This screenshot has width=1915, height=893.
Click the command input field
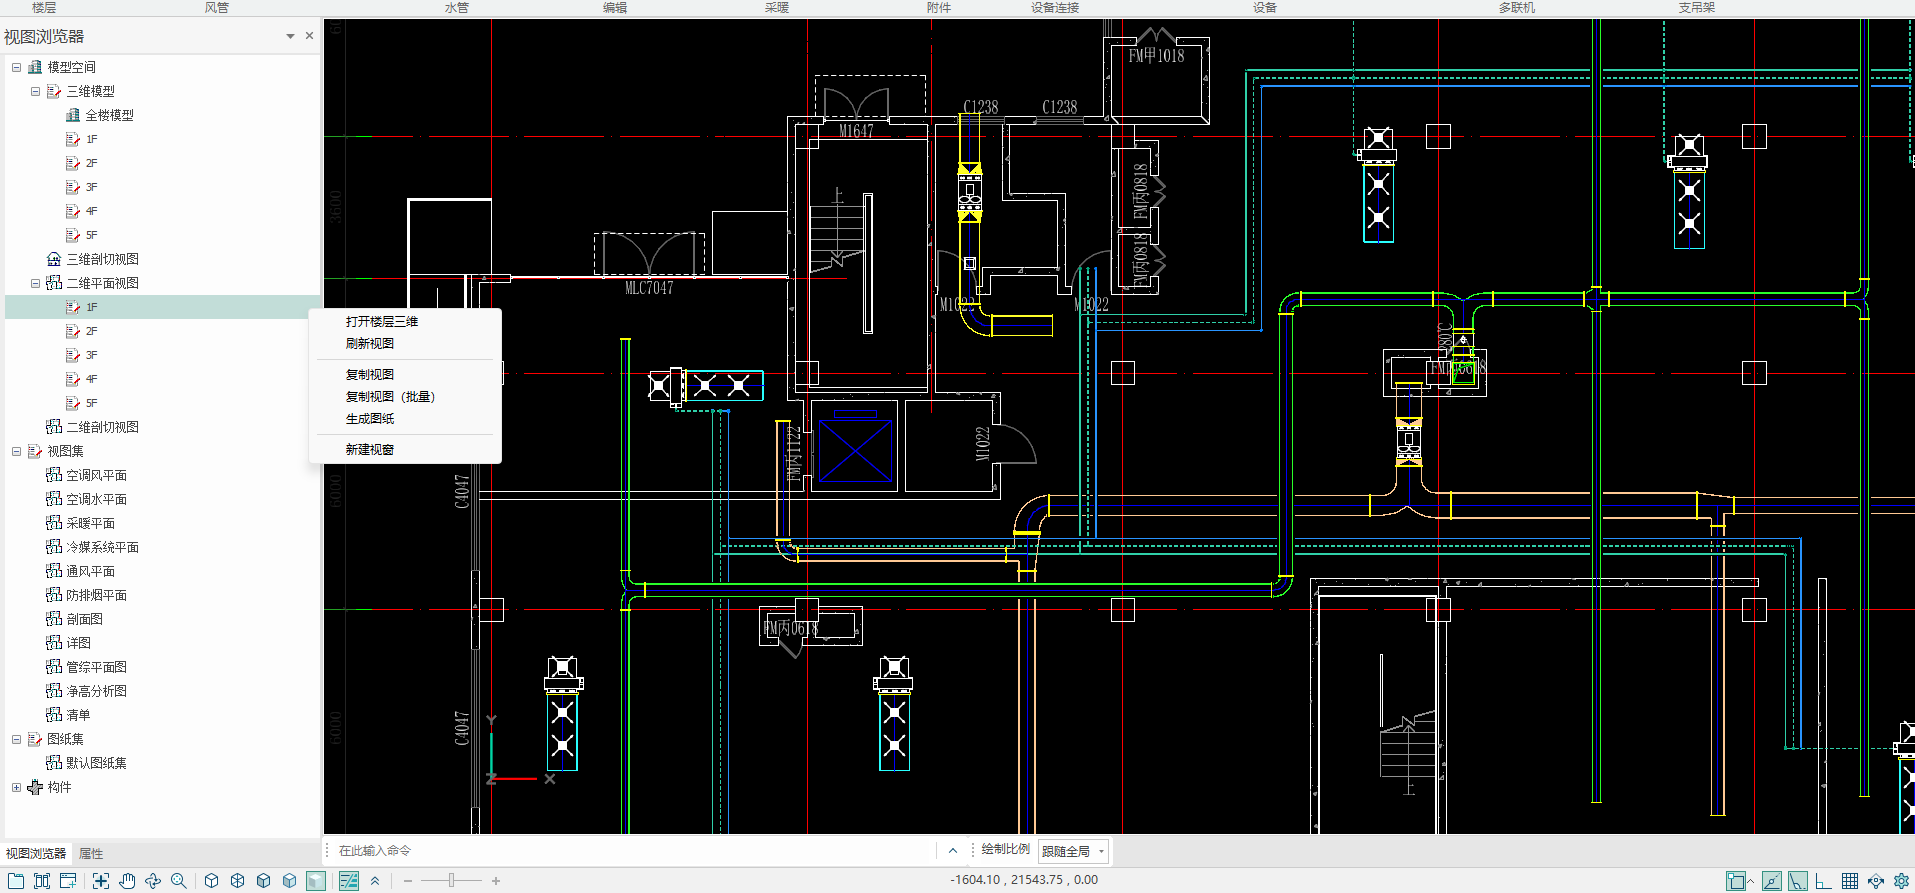(x=630, y=851)
